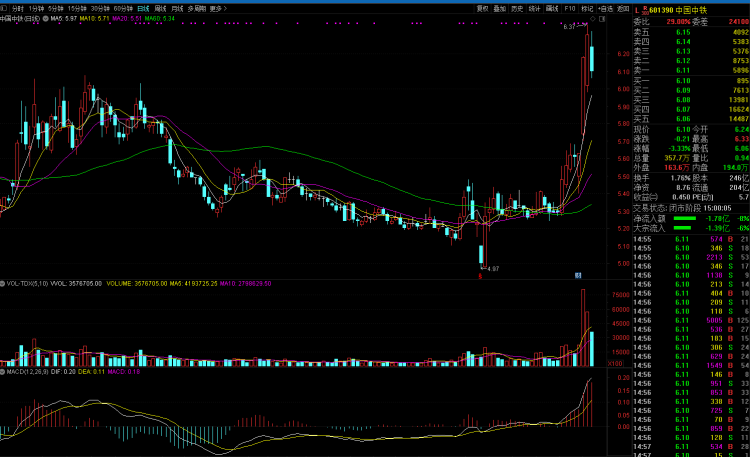Click the red L badge next to 601390
750x457 pixels.
click(637, 9)
